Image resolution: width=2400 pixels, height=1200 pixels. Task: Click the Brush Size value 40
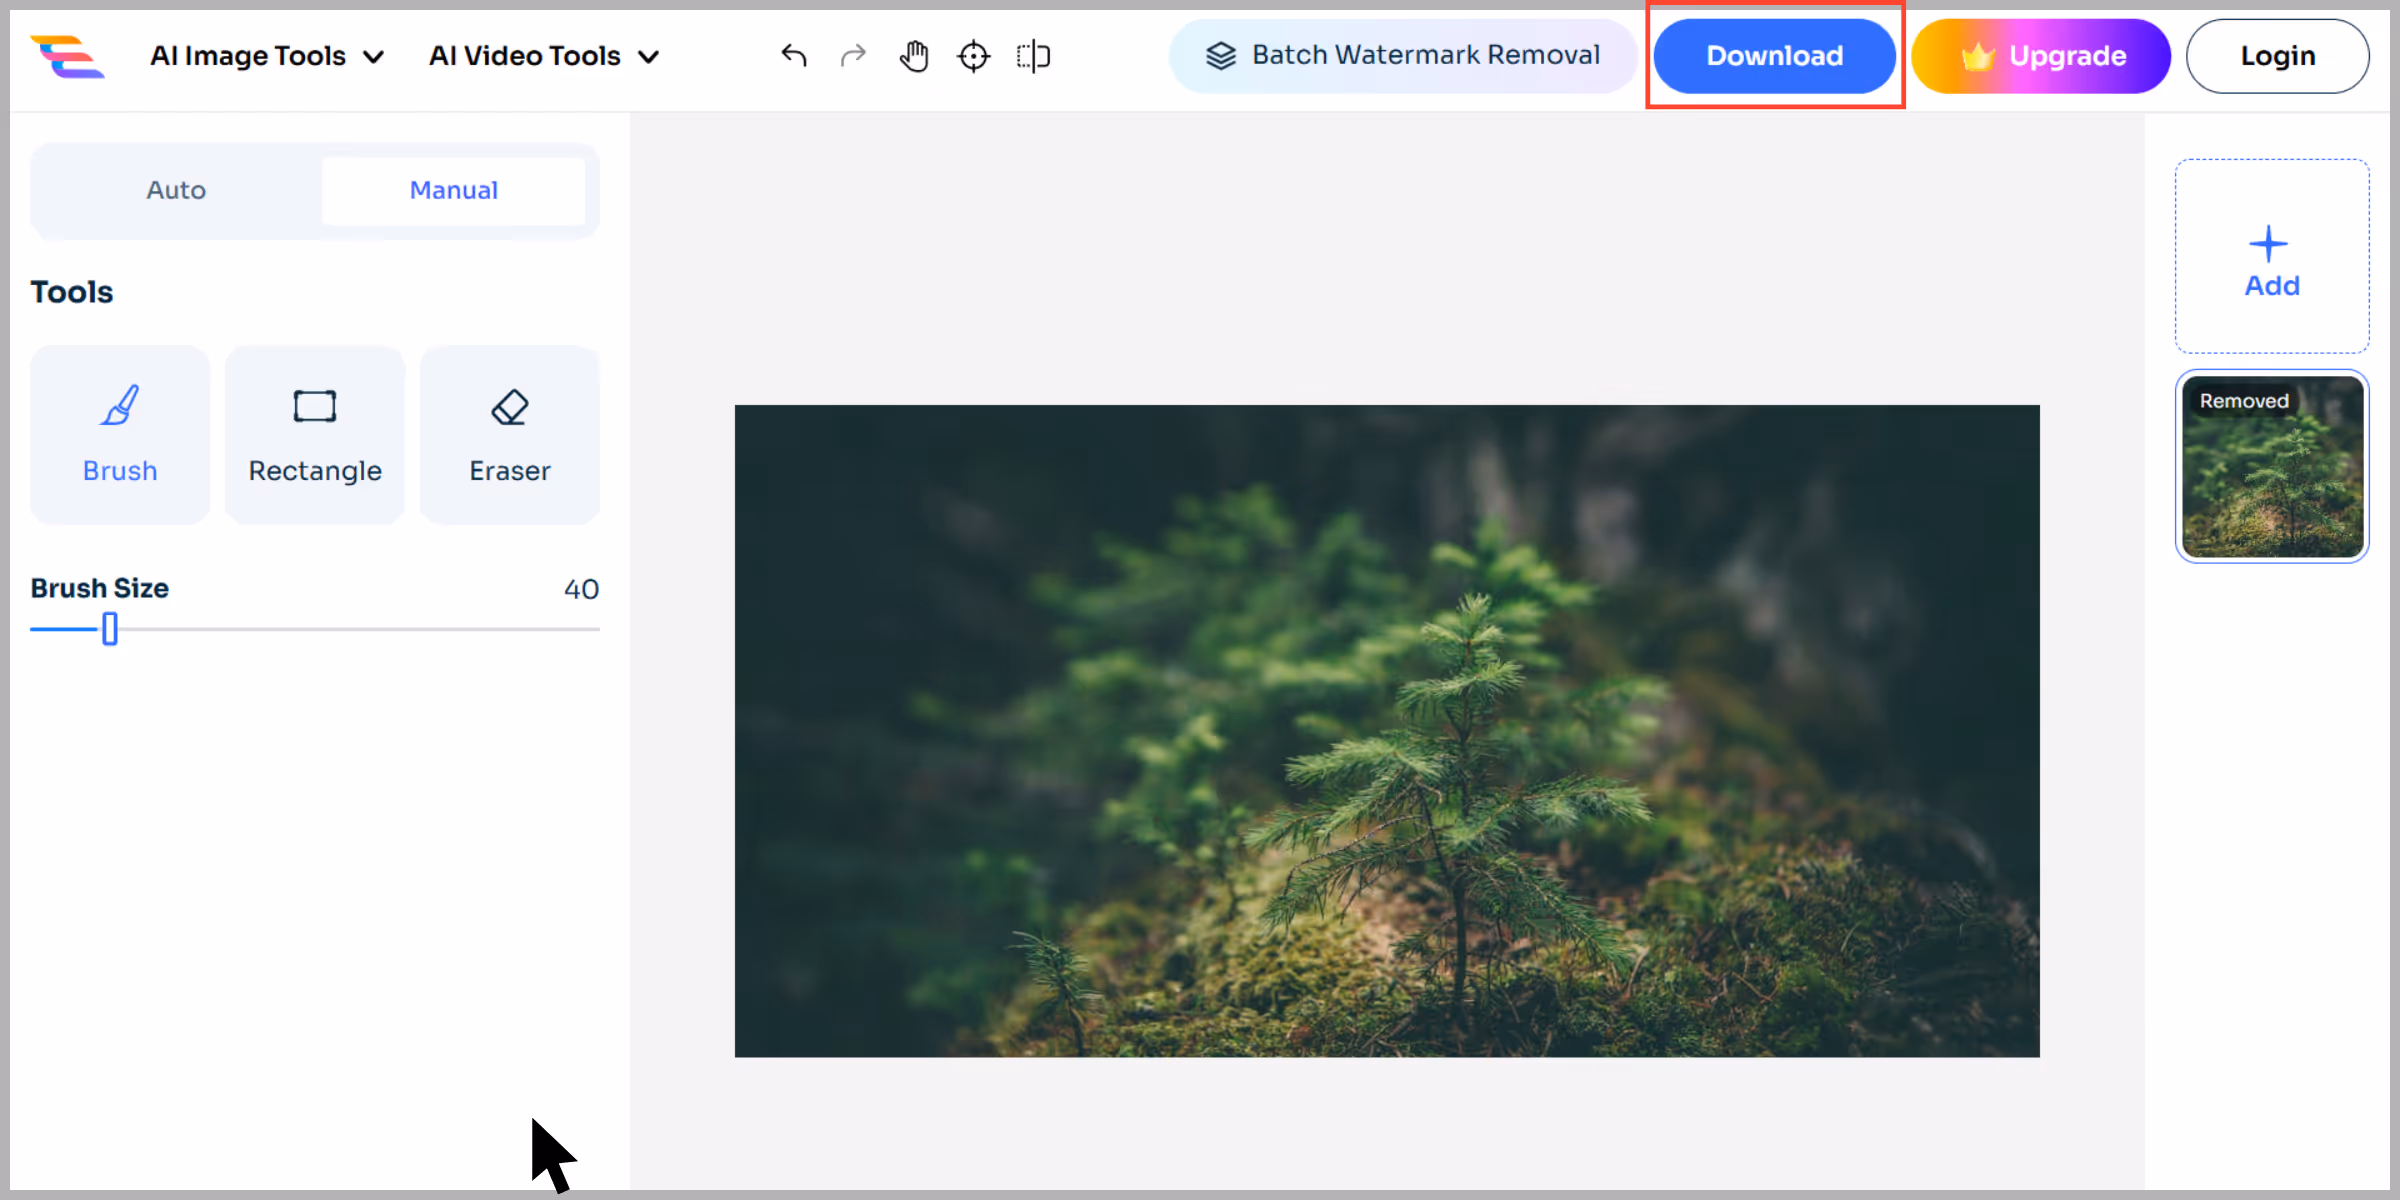point(581,589)
